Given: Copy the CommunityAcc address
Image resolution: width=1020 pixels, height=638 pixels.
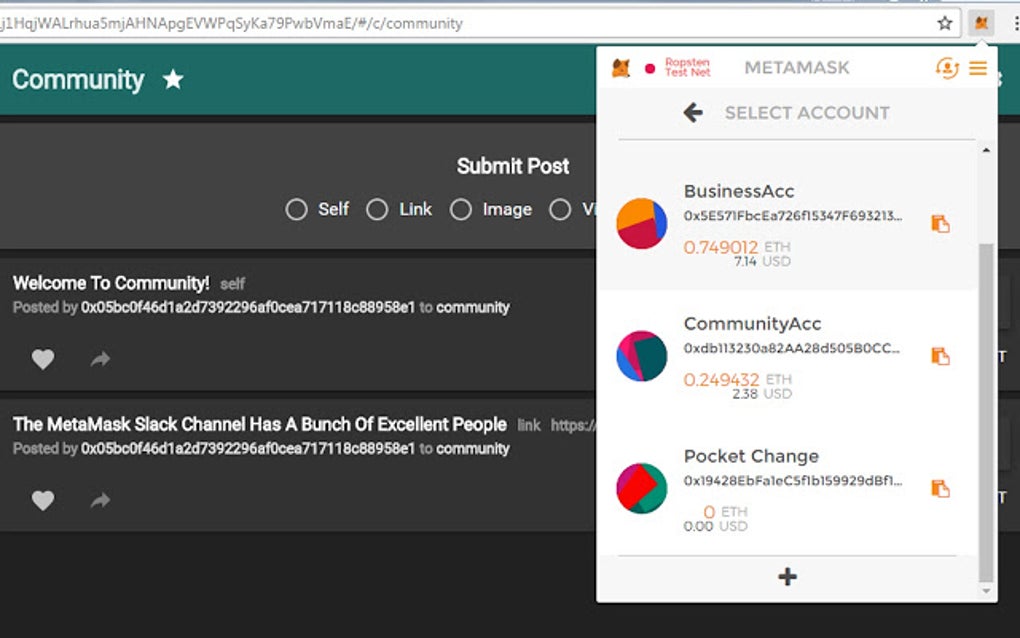Looking at the screenshot, I should [x=940, y=356].
